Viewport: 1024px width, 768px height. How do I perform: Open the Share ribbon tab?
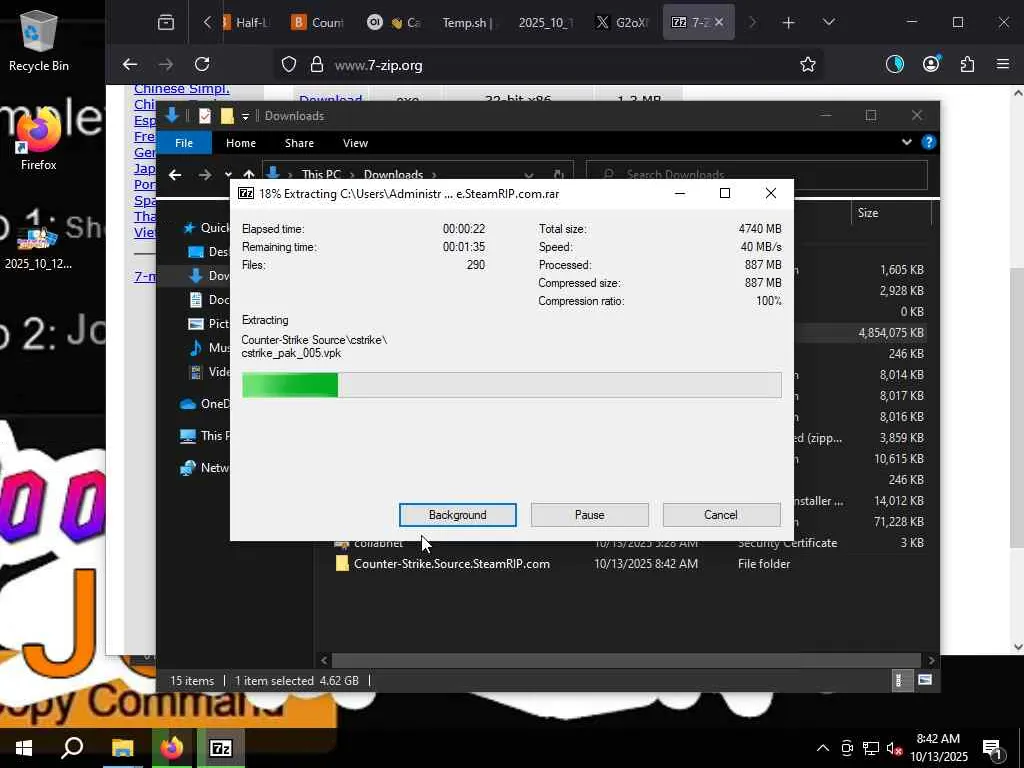pyautogui.click(x=299, y=142)
